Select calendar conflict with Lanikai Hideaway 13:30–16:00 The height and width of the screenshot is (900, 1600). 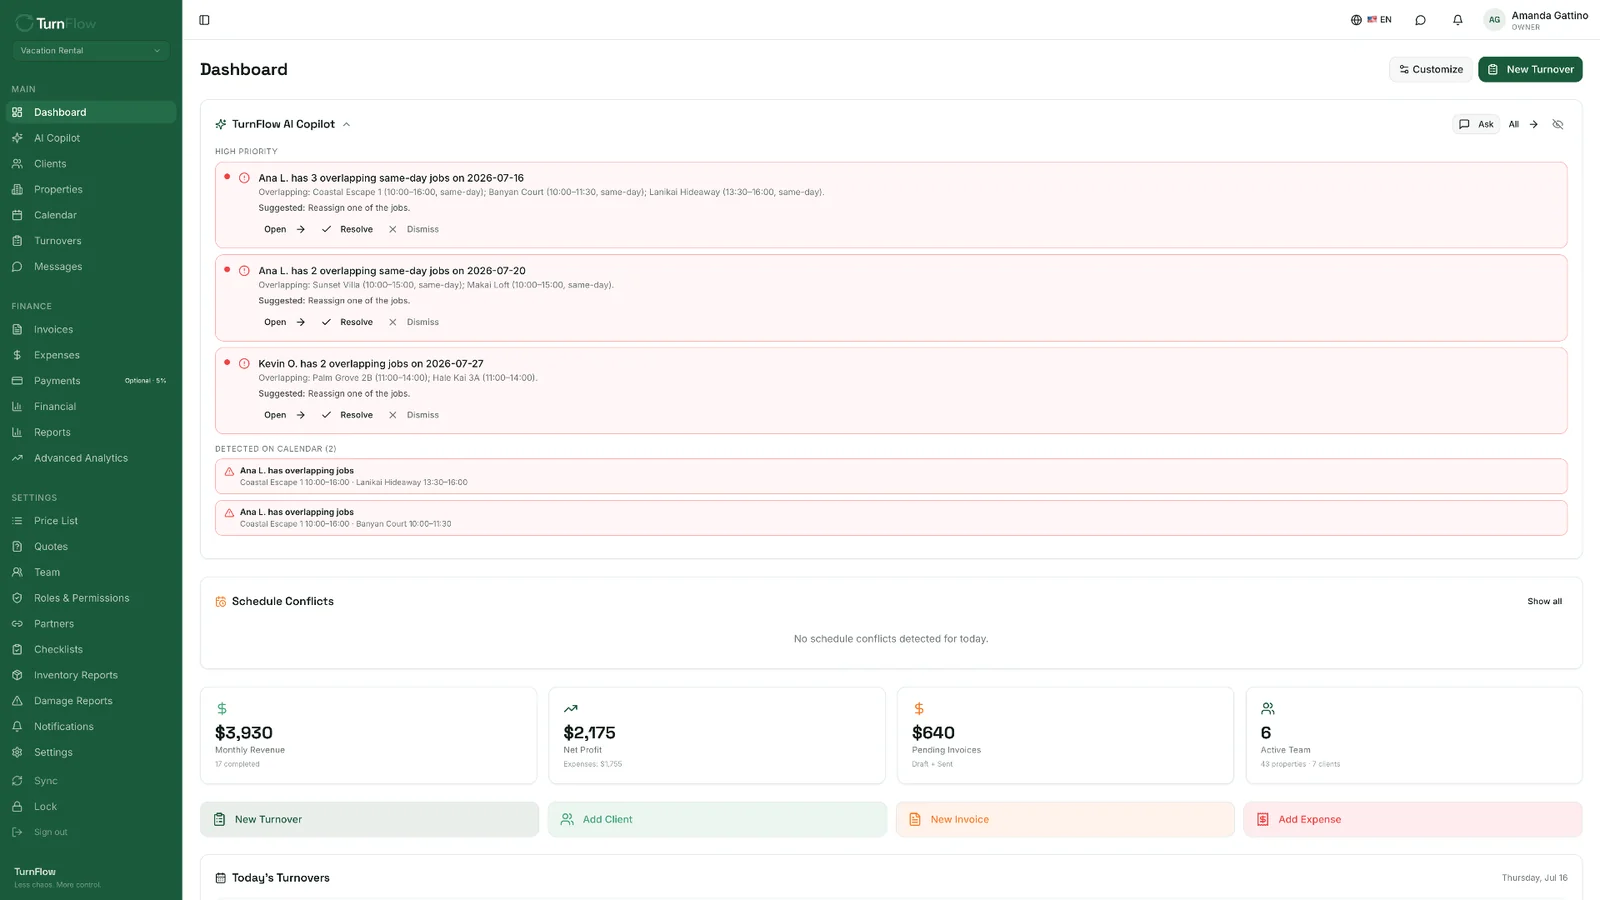click(891, 476)
